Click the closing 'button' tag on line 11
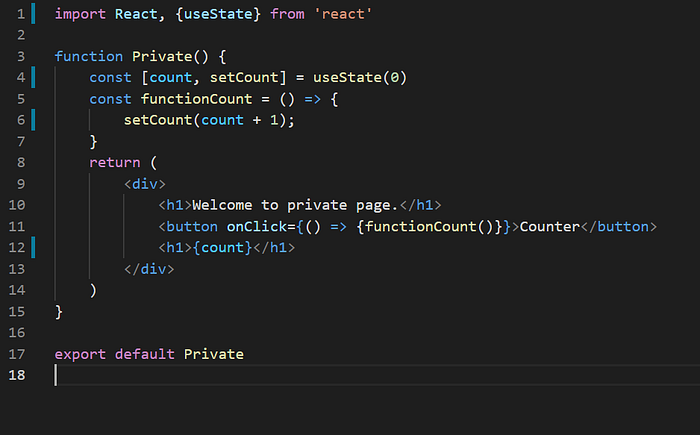Viewport: 700px width, 435px height. point(619,226)
